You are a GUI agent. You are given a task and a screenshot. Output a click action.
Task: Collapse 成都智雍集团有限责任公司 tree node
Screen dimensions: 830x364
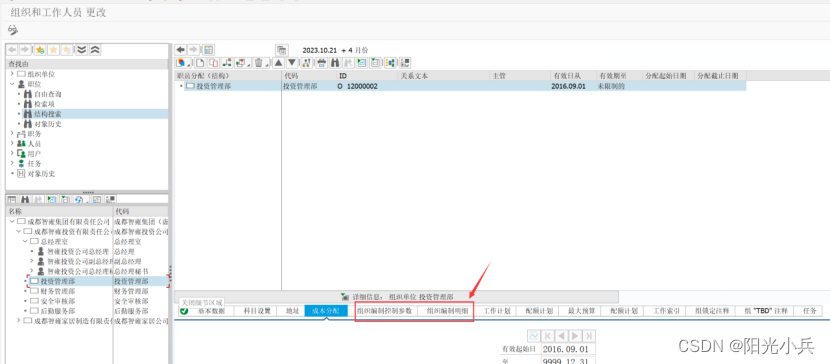(x=12, y=222)
